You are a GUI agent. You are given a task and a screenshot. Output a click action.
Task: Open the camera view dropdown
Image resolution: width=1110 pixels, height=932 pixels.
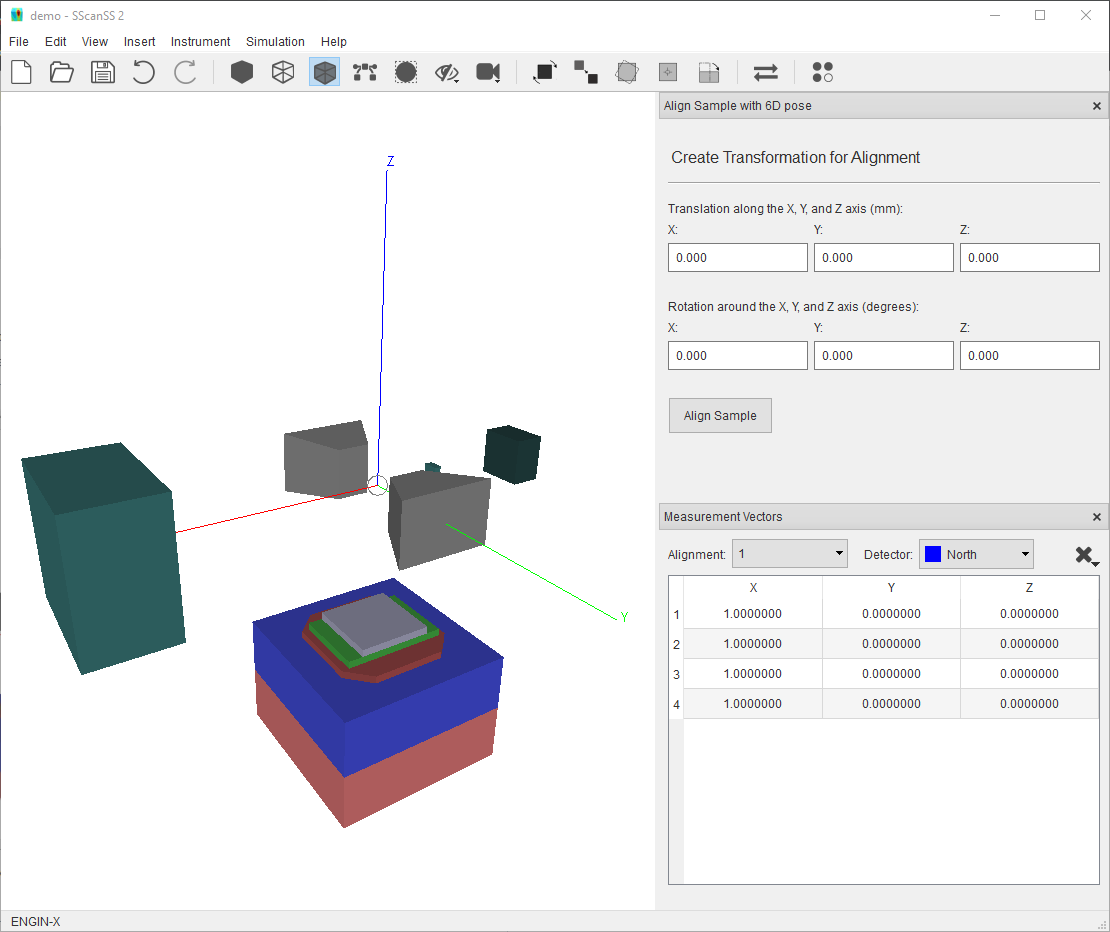coord(488,72)
